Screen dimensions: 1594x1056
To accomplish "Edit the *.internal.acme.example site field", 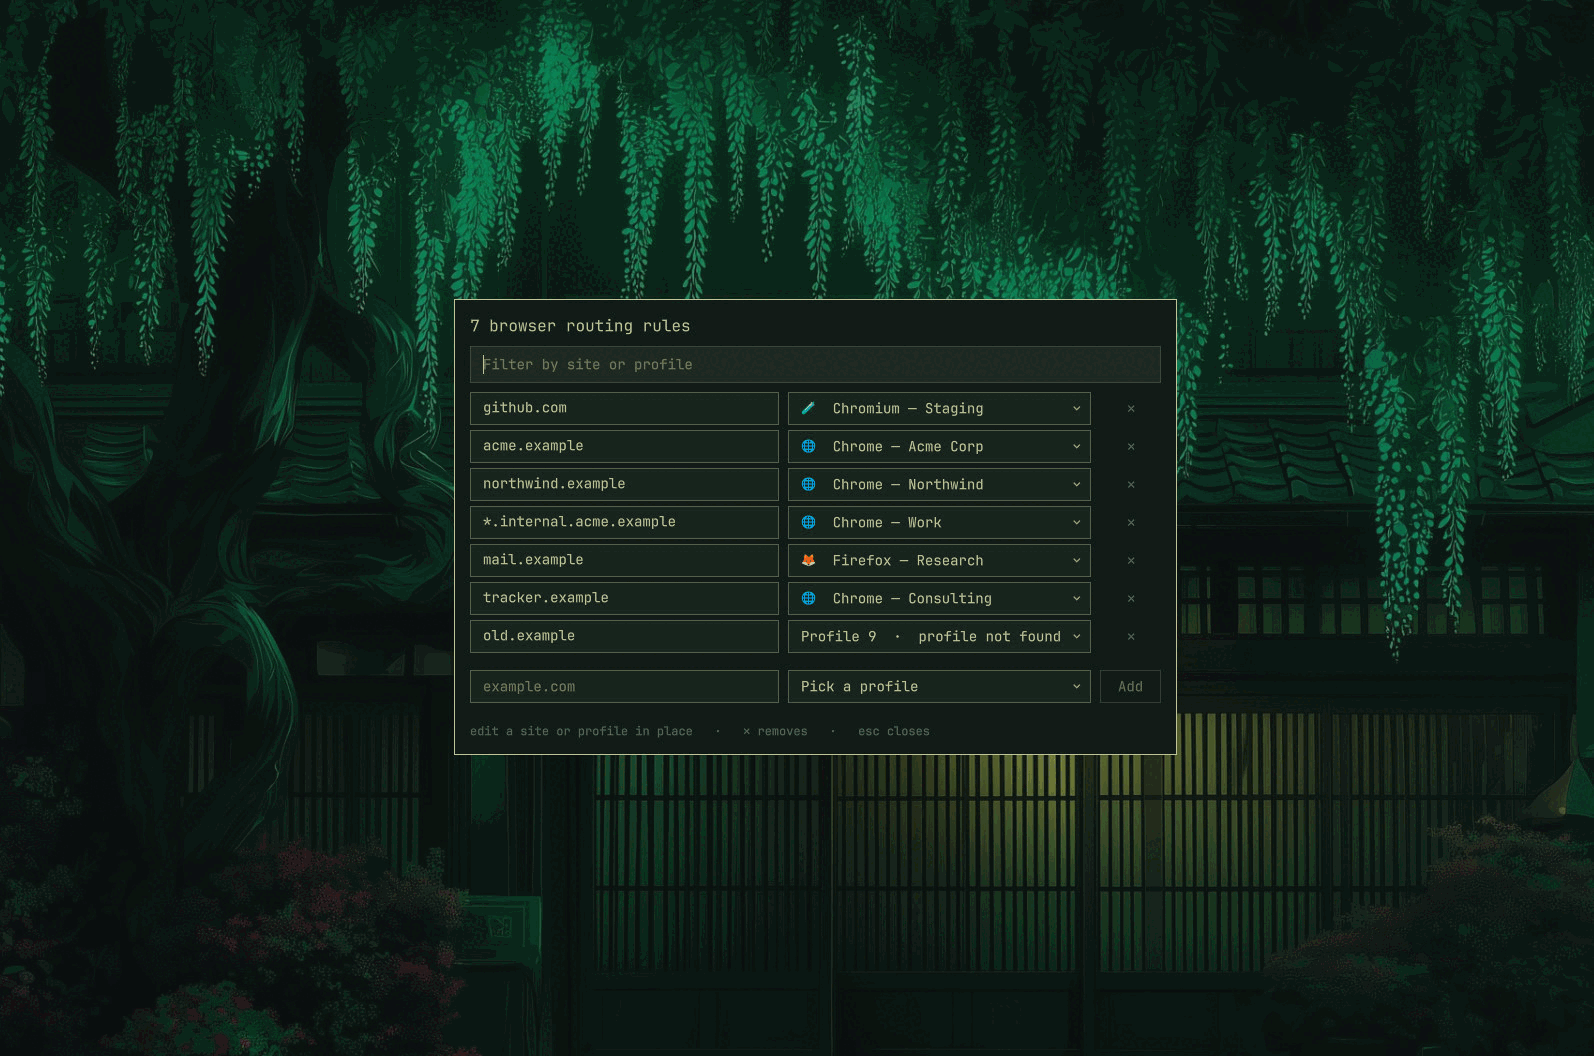I will pyautogui.click(x=624, y=522).
